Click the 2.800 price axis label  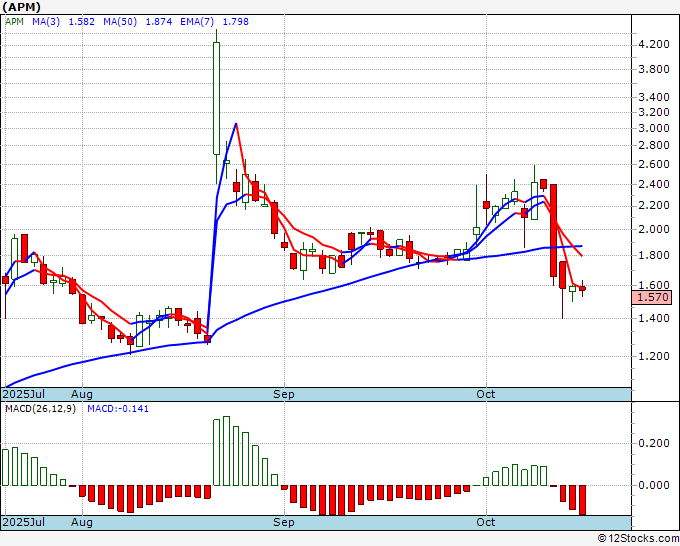tap(654, 145)
